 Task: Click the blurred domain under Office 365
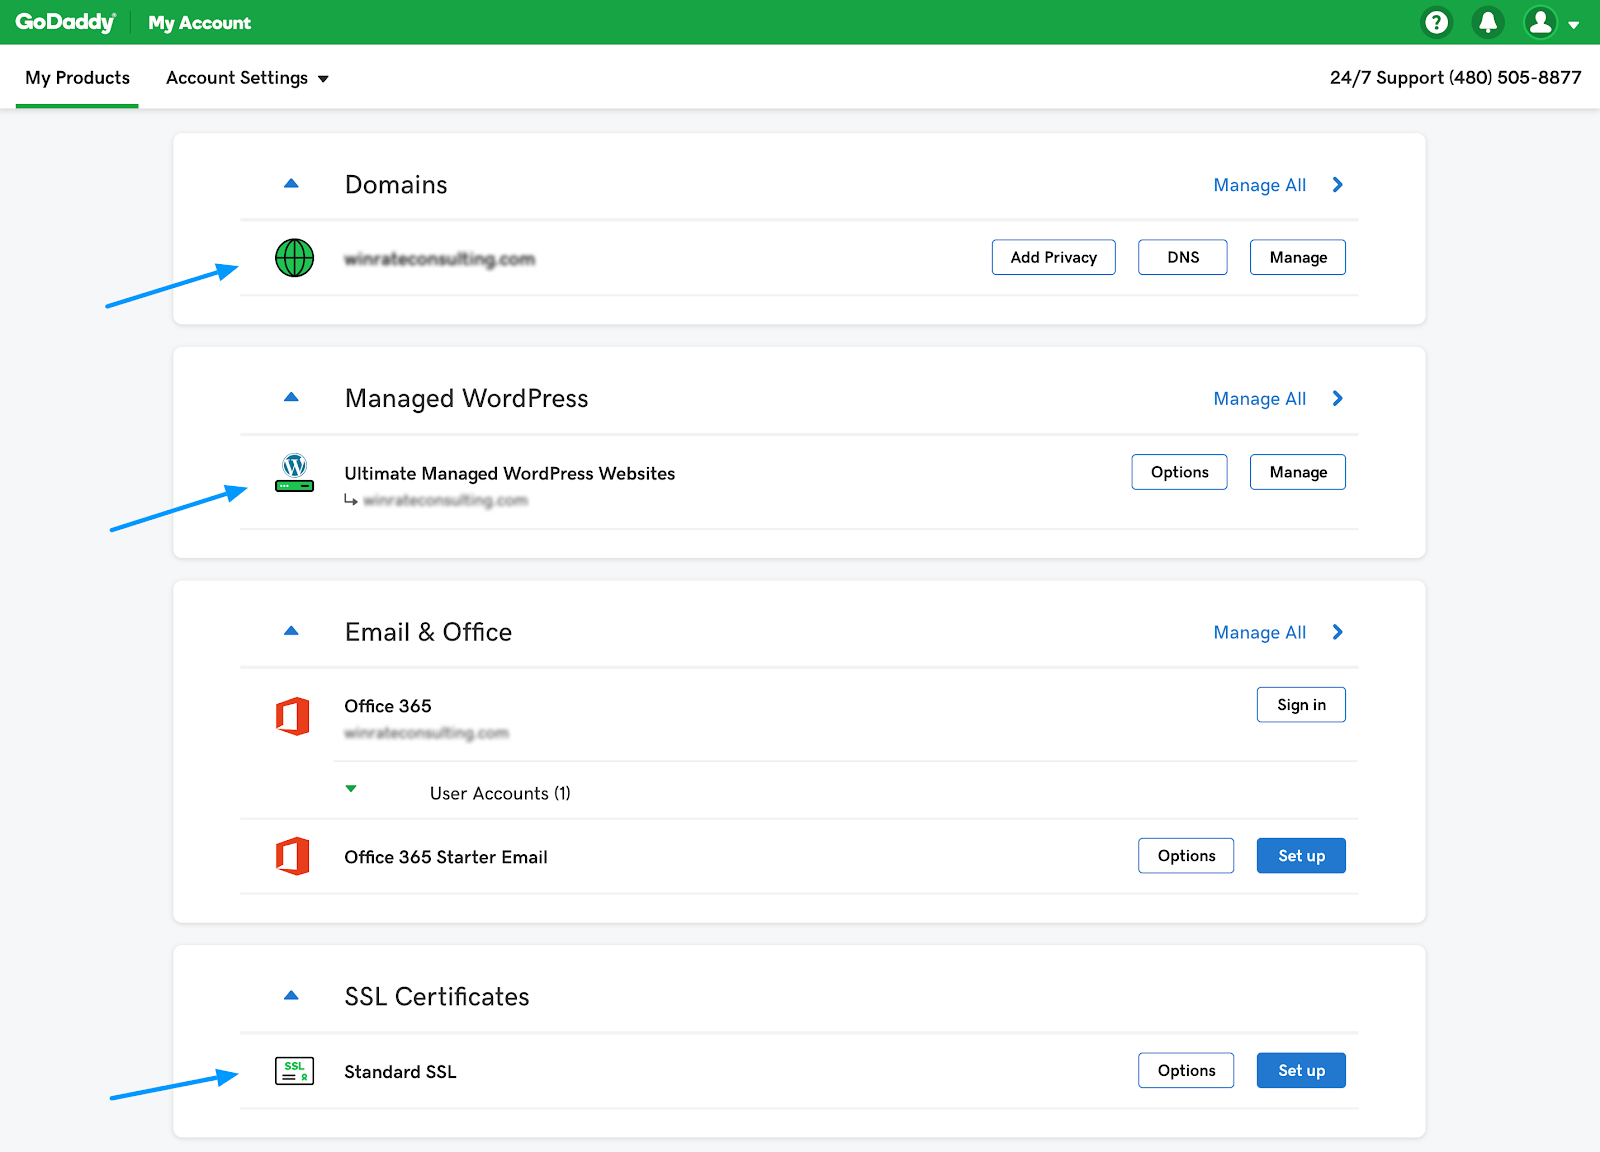427,733
